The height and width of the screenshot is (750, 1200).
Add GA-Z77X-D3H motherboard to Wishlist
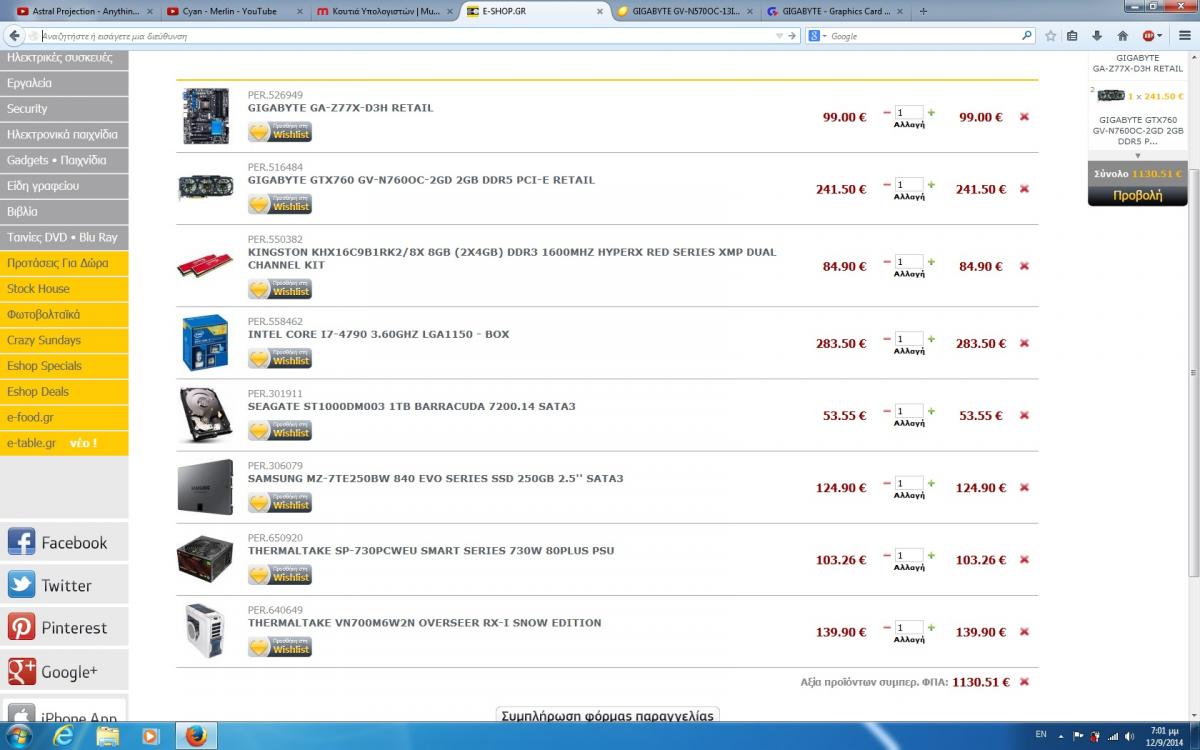280,132
